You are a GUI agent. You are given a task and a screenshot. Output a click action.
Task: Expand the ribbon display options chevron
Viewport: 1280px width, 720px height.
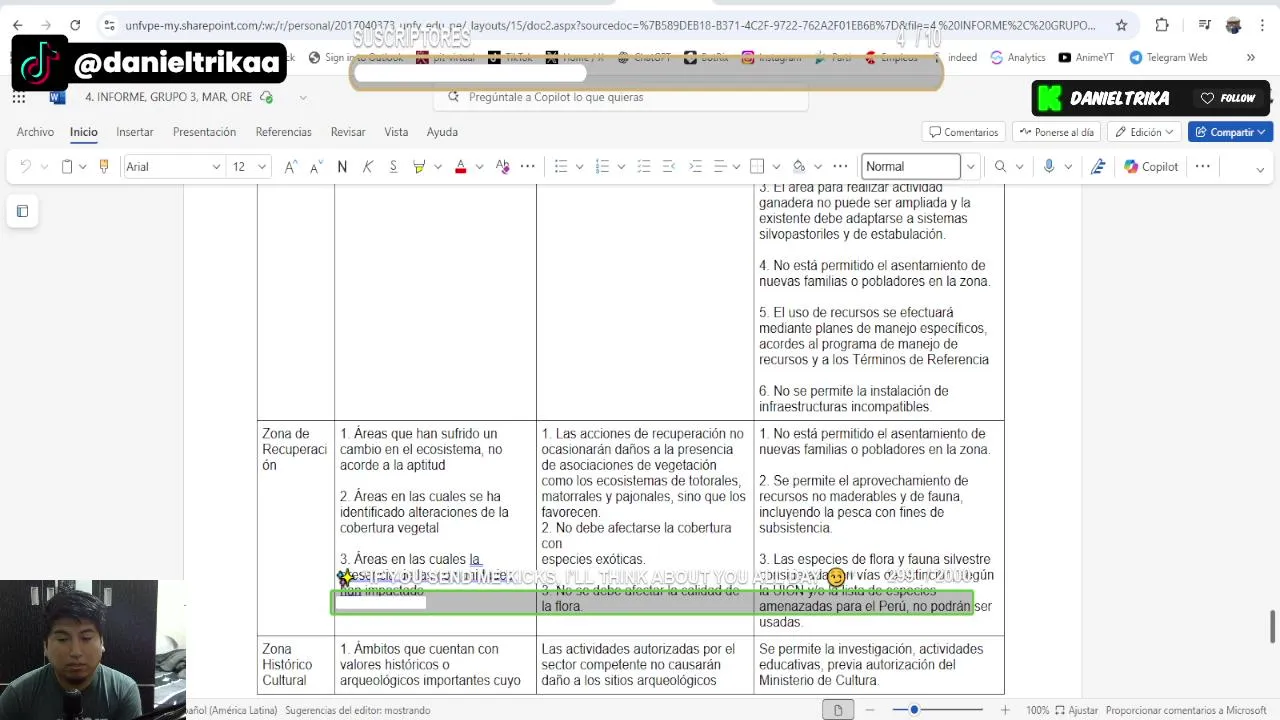(x=1260, y=168)
